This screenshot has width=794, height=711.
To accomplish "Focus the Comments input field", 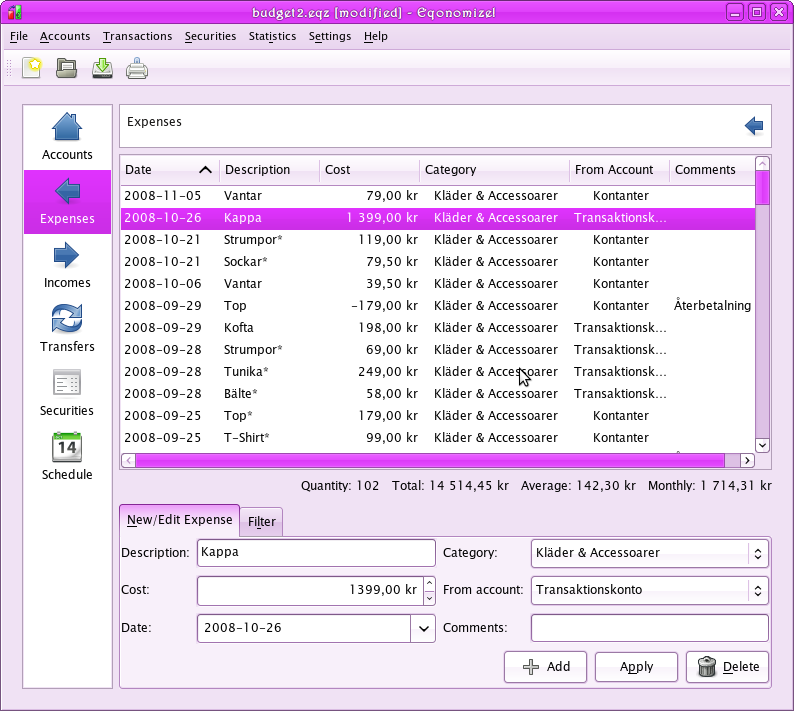I will [650, 628].
